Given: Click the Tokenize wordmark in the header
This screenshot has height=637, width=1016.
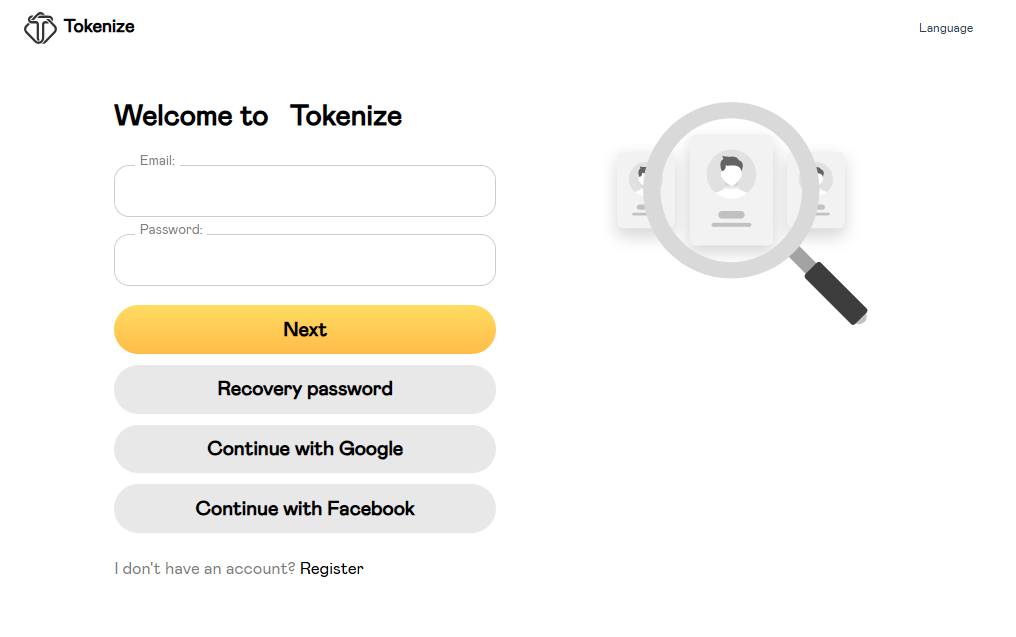Looking at the screenshot, I should tap(100, 27).
